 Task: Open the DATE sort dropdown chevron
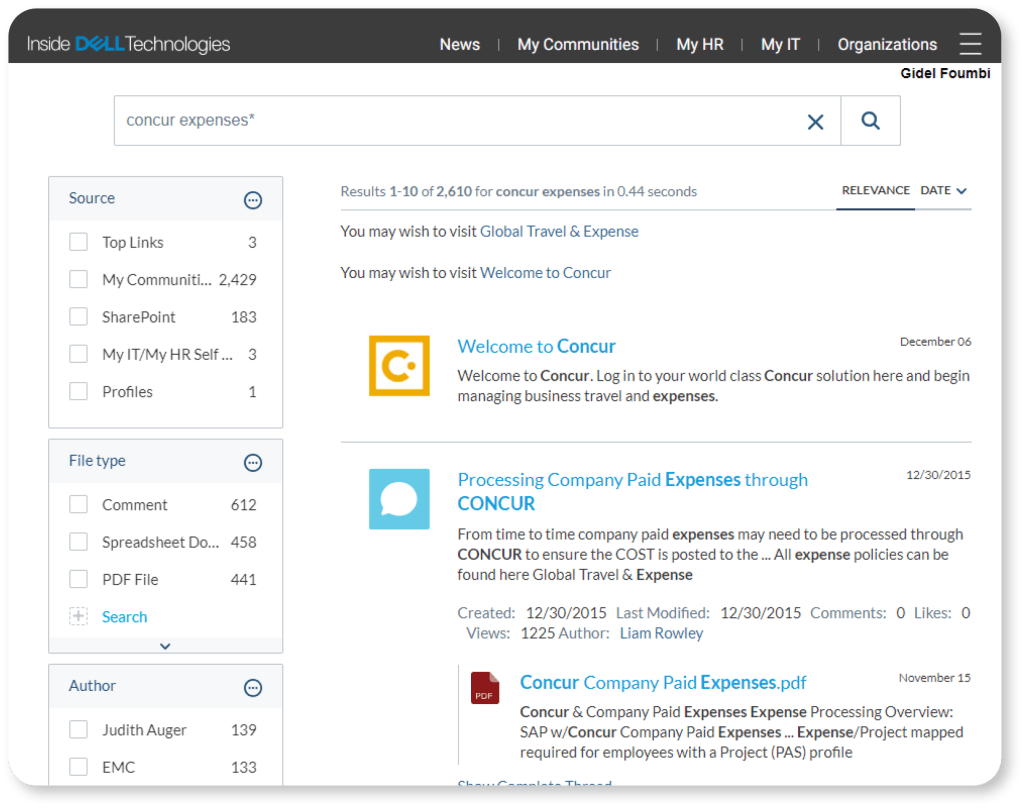(961, 190)
